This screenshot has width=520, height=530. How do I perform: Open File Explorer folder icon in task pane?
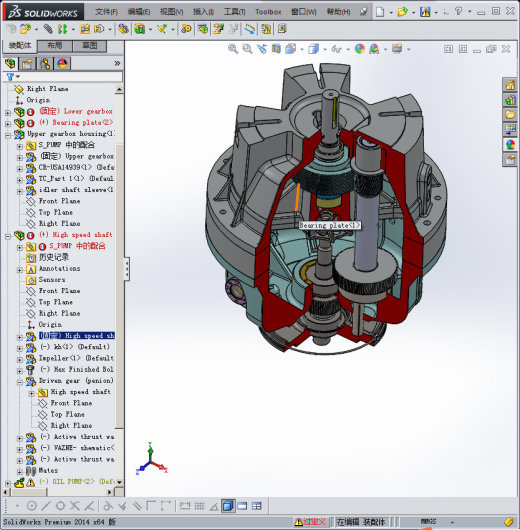click(510, 114)
